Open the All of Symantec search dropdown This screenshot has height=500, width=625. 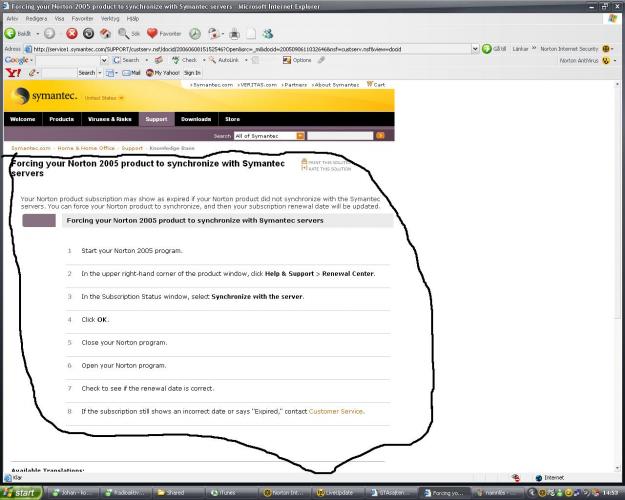click(x=300, y=135)
